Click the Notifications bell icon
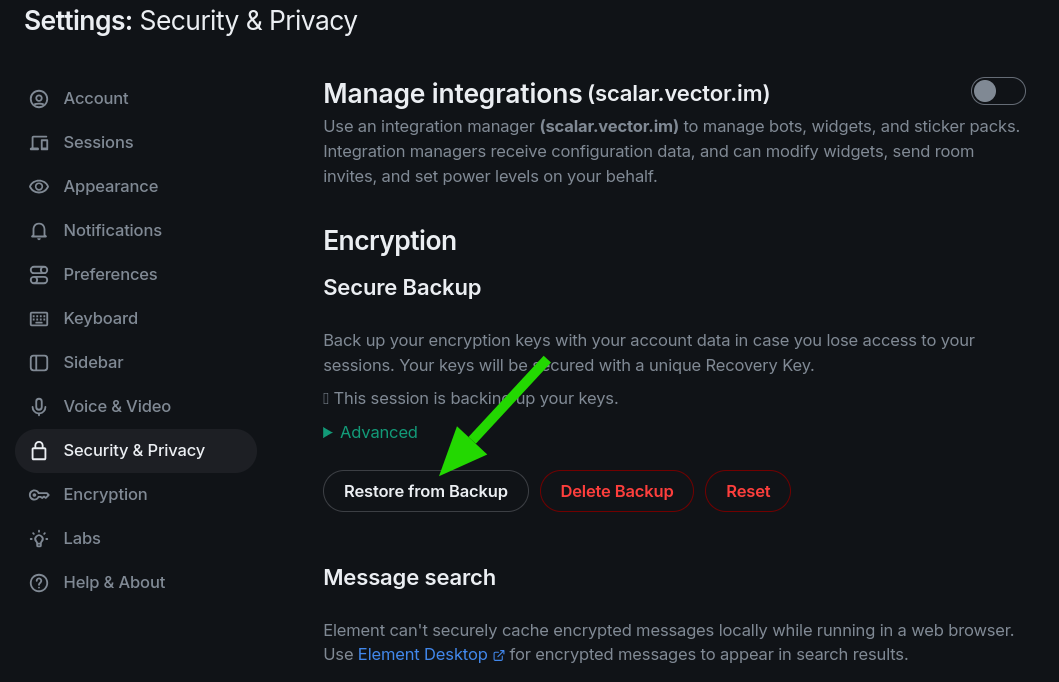 click(x=39, y=231)
